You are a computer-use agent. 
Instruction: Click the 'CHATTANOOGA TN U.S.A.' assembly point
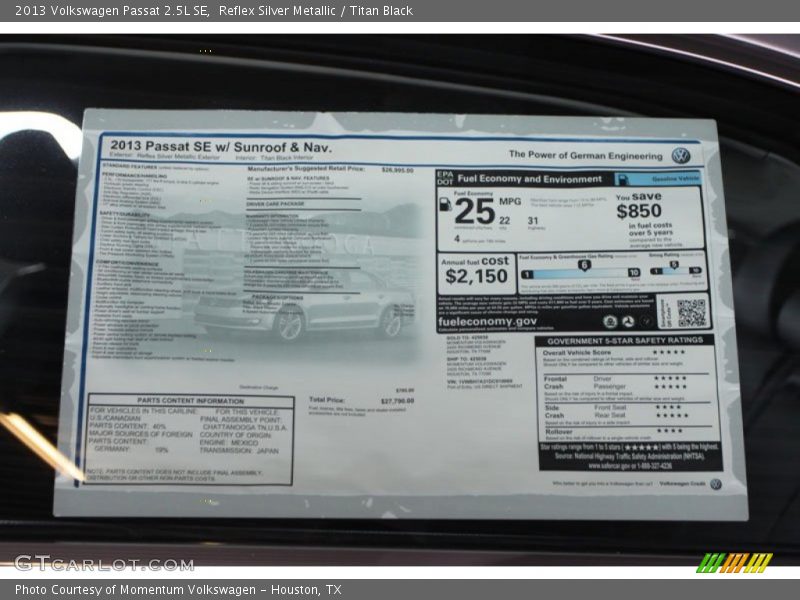click(x=245, y=428)
